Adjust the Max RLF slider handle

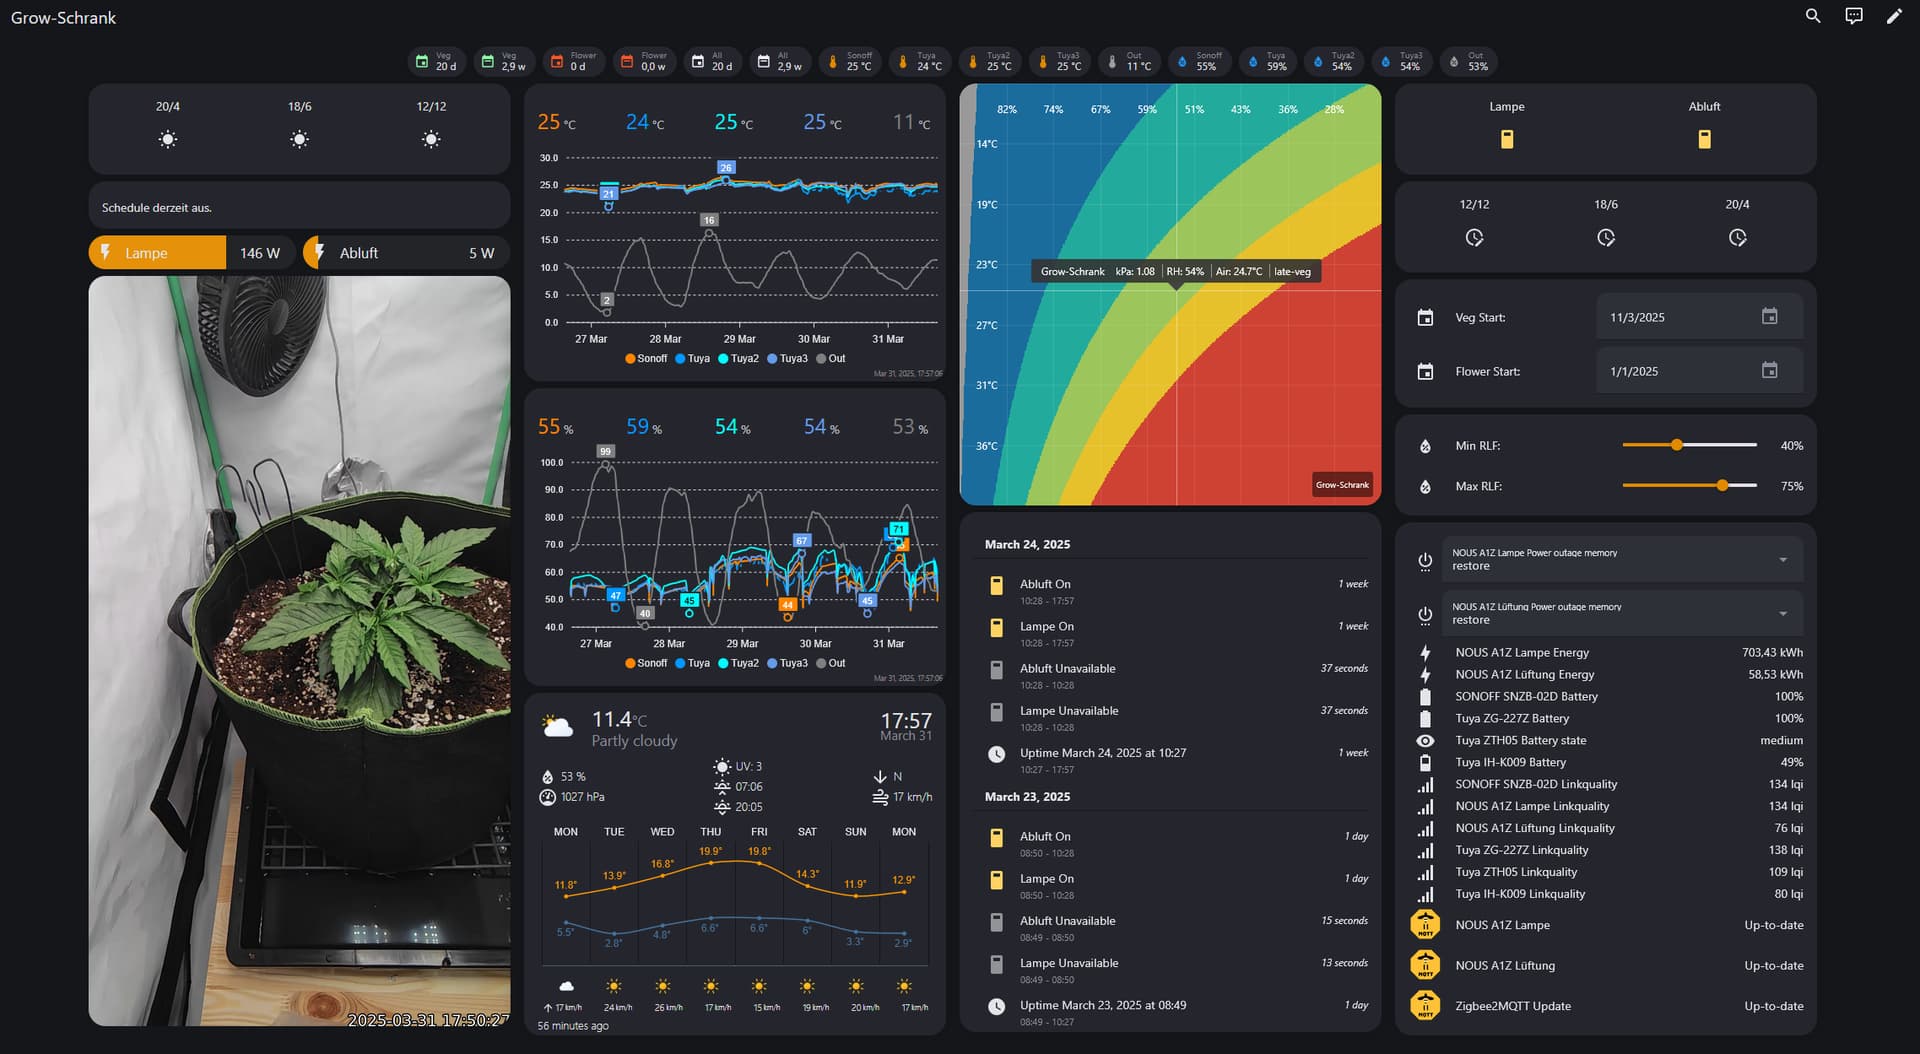(x=1722, y=486)
